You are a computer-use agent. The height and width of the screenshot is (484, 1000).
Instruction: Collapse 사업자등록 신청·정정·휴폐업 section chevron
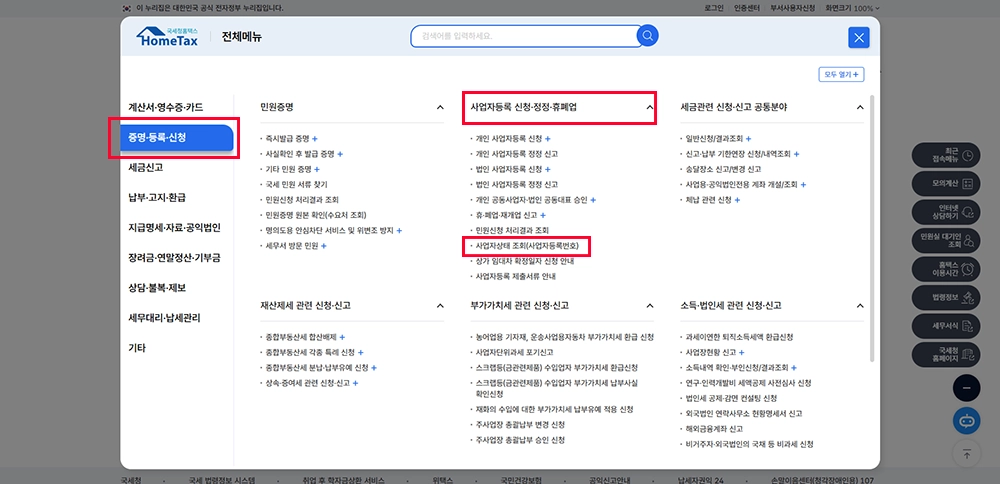click(650, 107)
